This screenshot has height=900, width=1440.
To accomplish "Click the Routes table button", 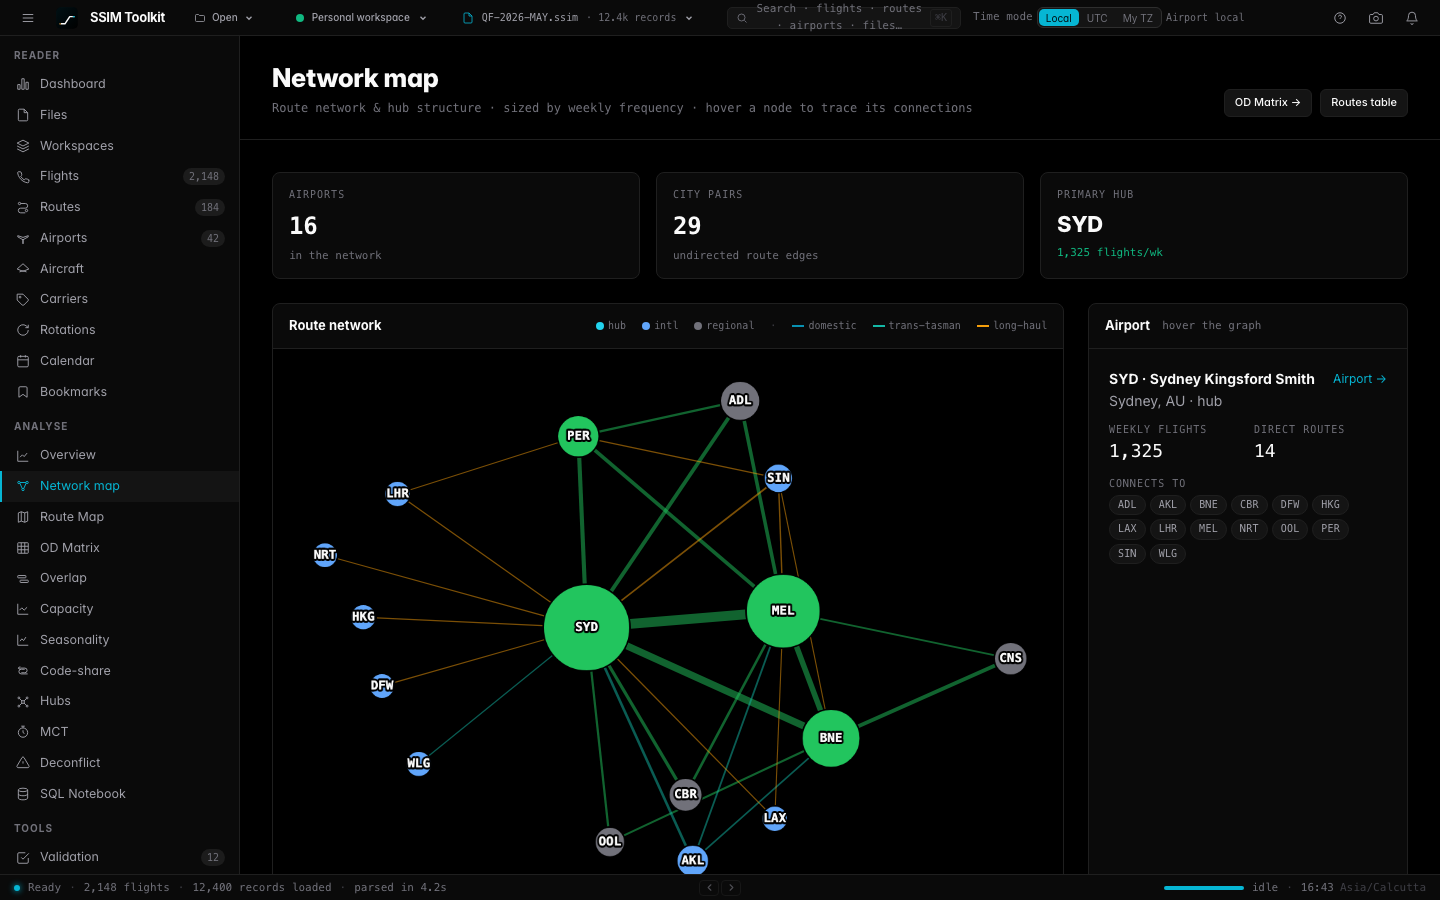I will point(1363,103).
